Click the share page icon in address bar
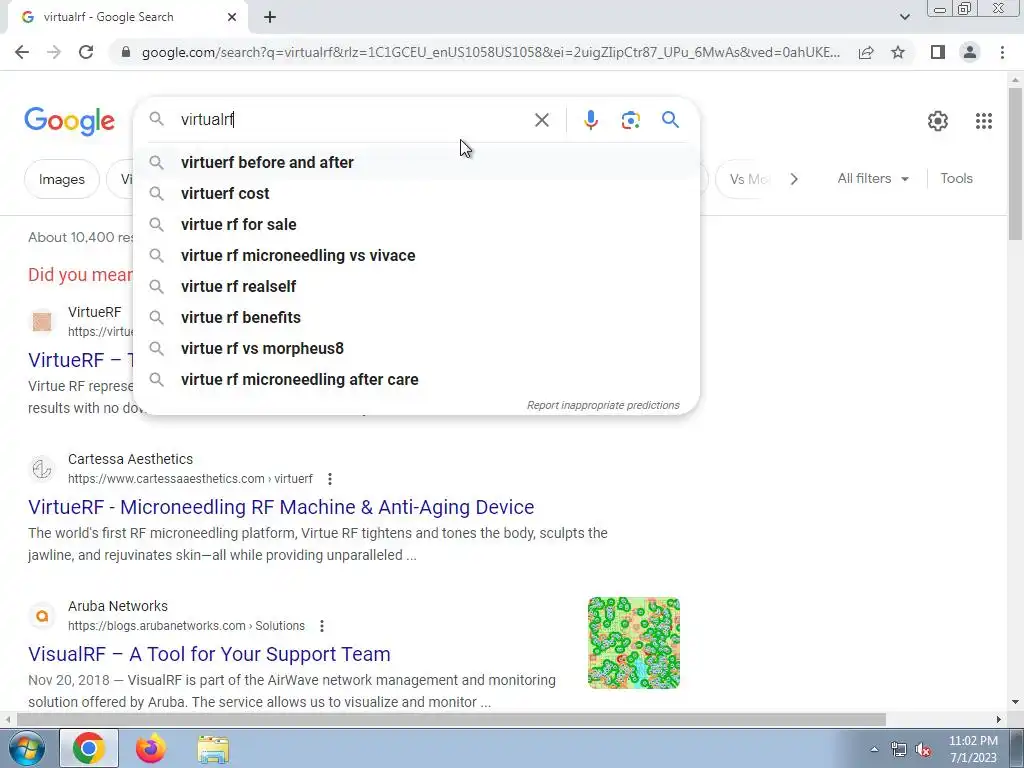This screenshot has width=1024, height=768. point(866,52)
